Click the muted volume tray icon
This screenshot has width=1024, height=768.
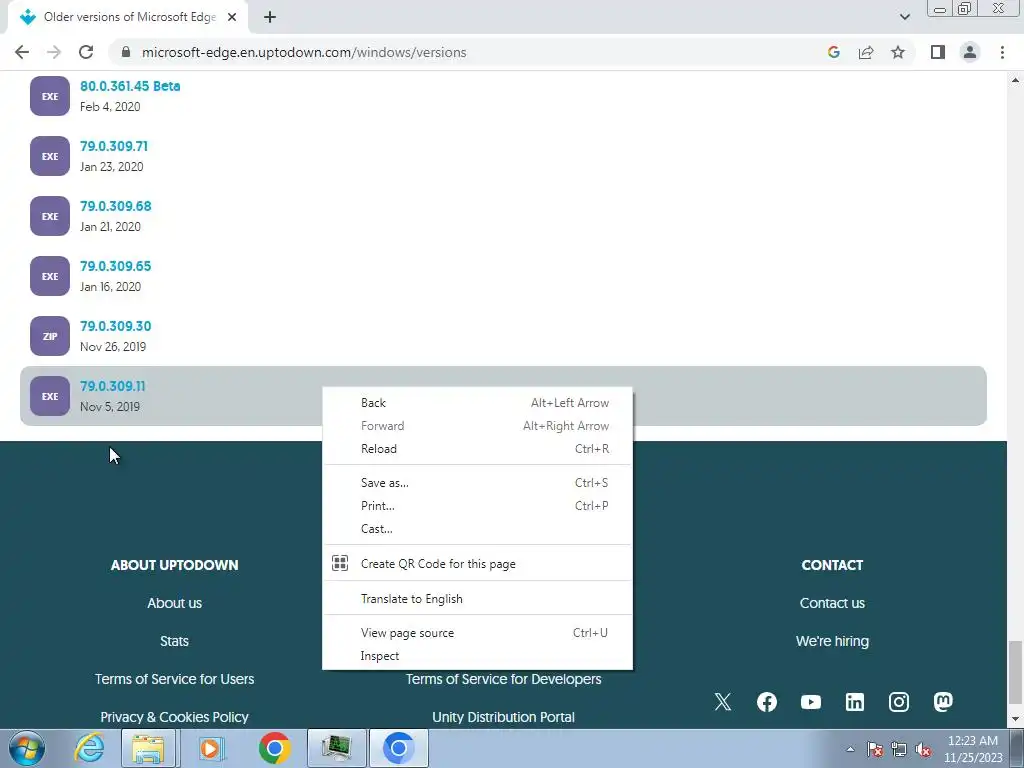[x=923, y=750]
